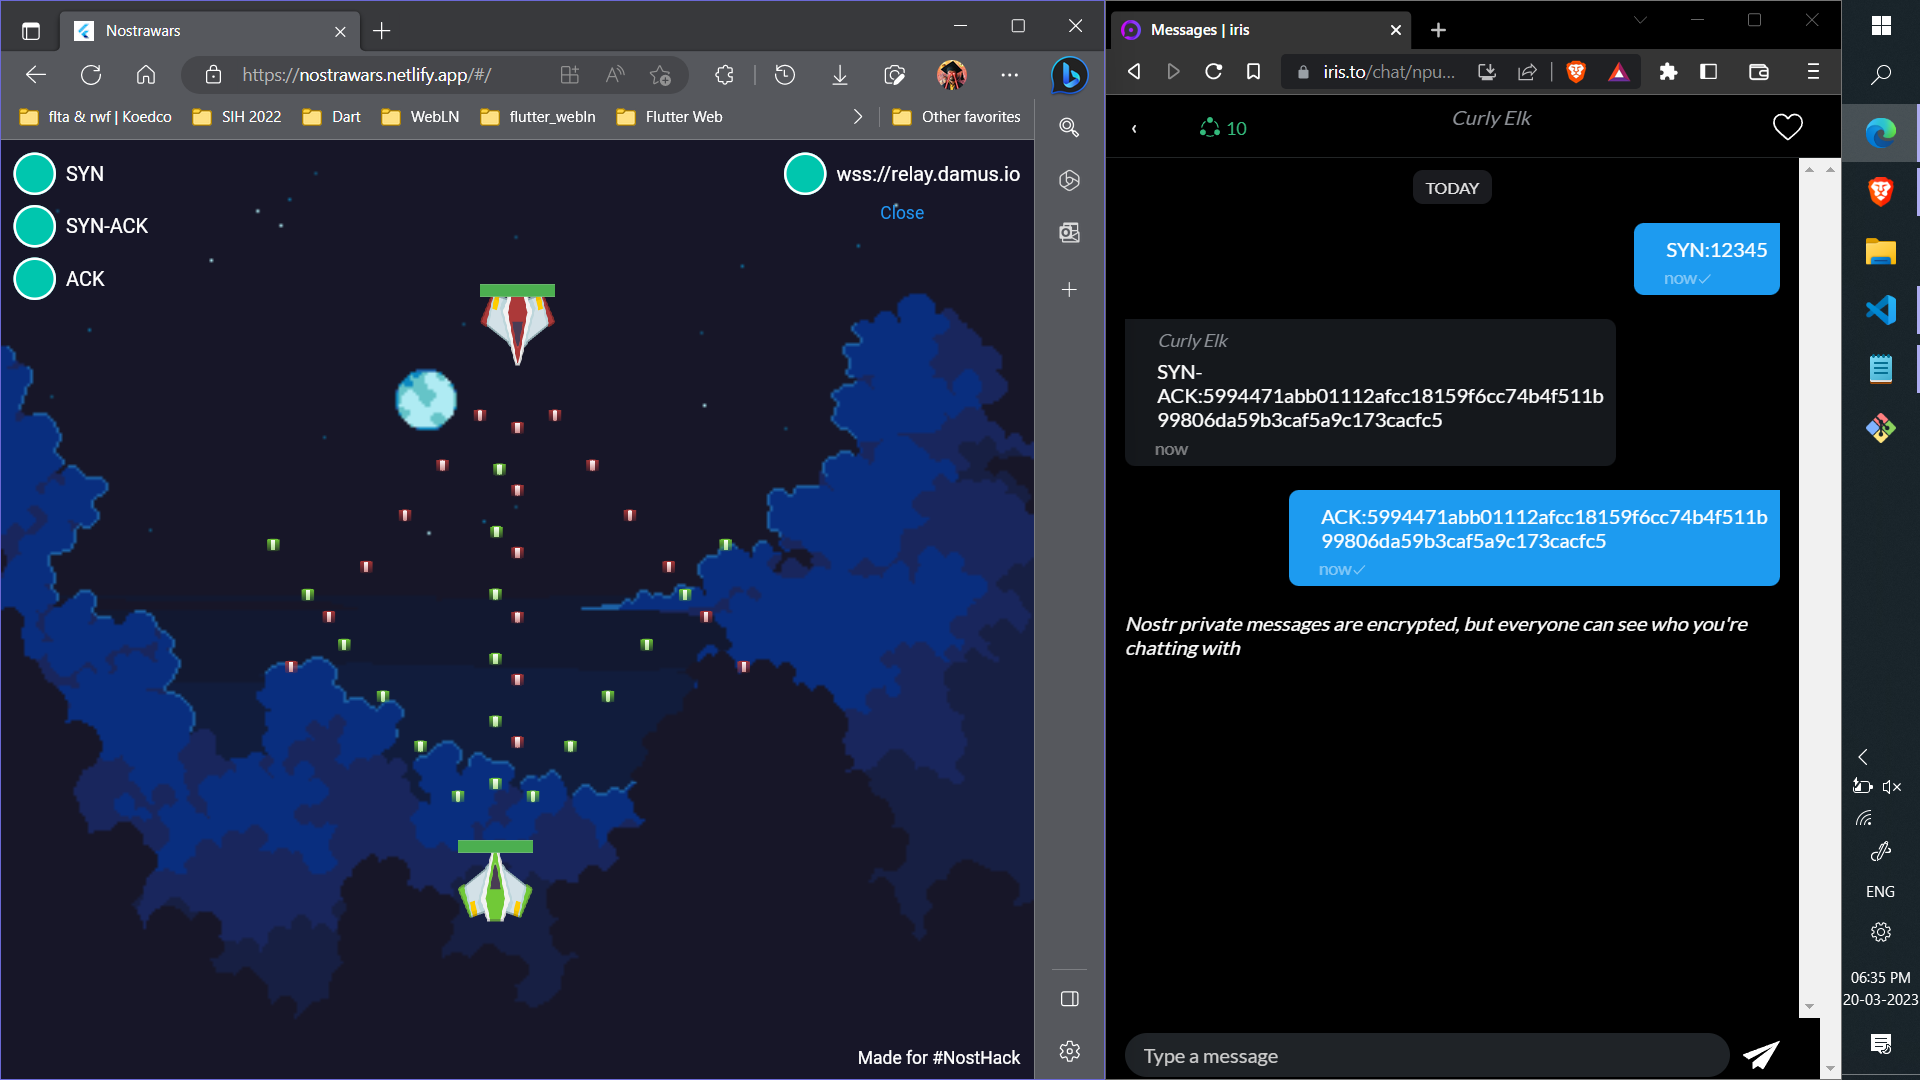Toggle the SYN-ACK status indicator

pos(35,226)
